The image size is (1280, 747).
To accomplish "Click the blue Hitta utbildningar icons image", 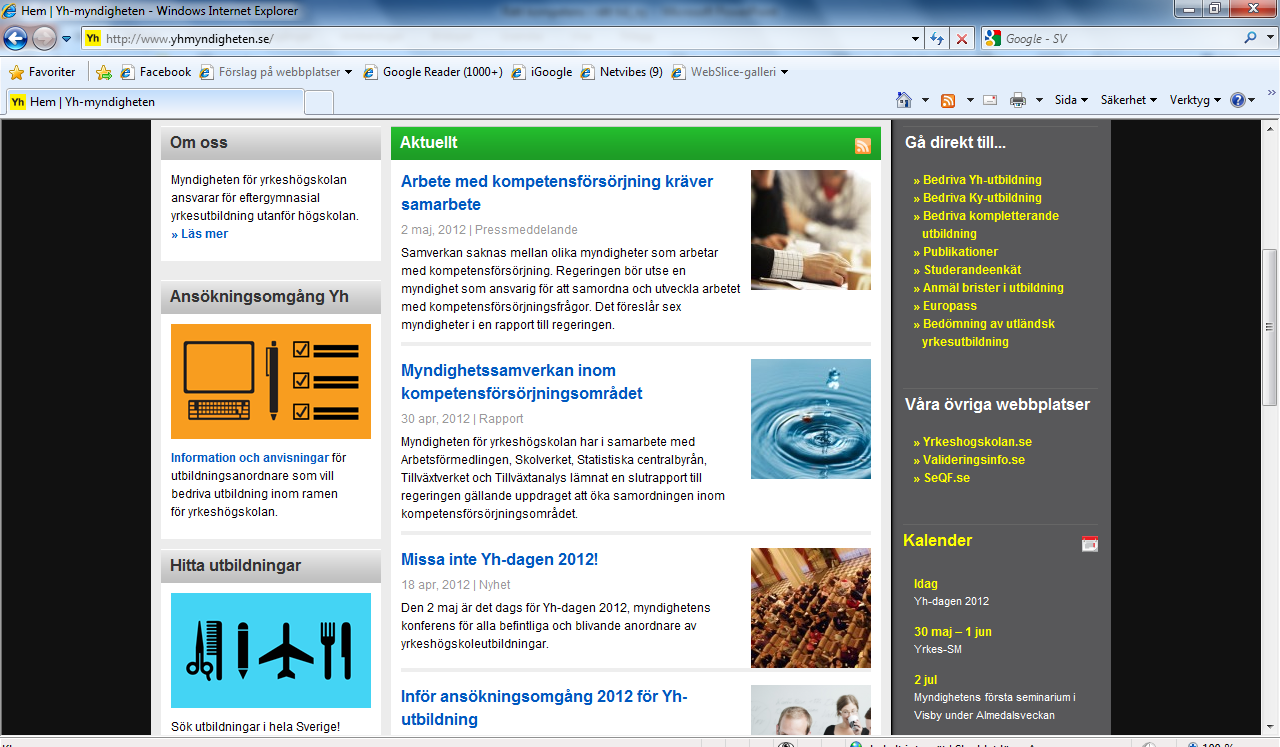I will pyautogui.click(x=271, y=651).
